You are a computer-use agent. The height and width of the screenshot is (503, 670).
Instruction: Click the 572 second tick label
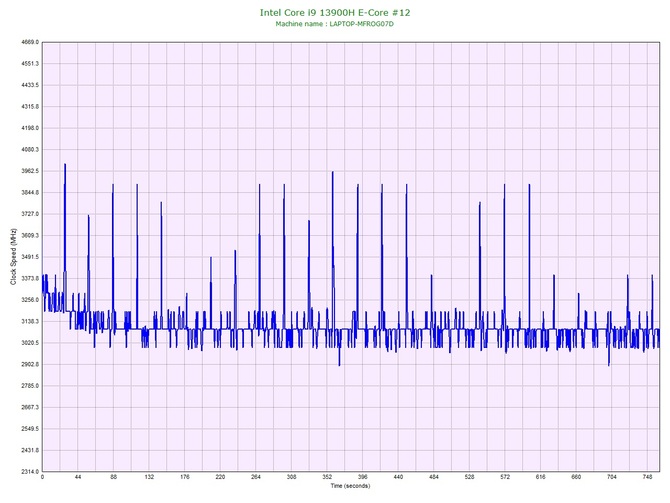point(505,478)
